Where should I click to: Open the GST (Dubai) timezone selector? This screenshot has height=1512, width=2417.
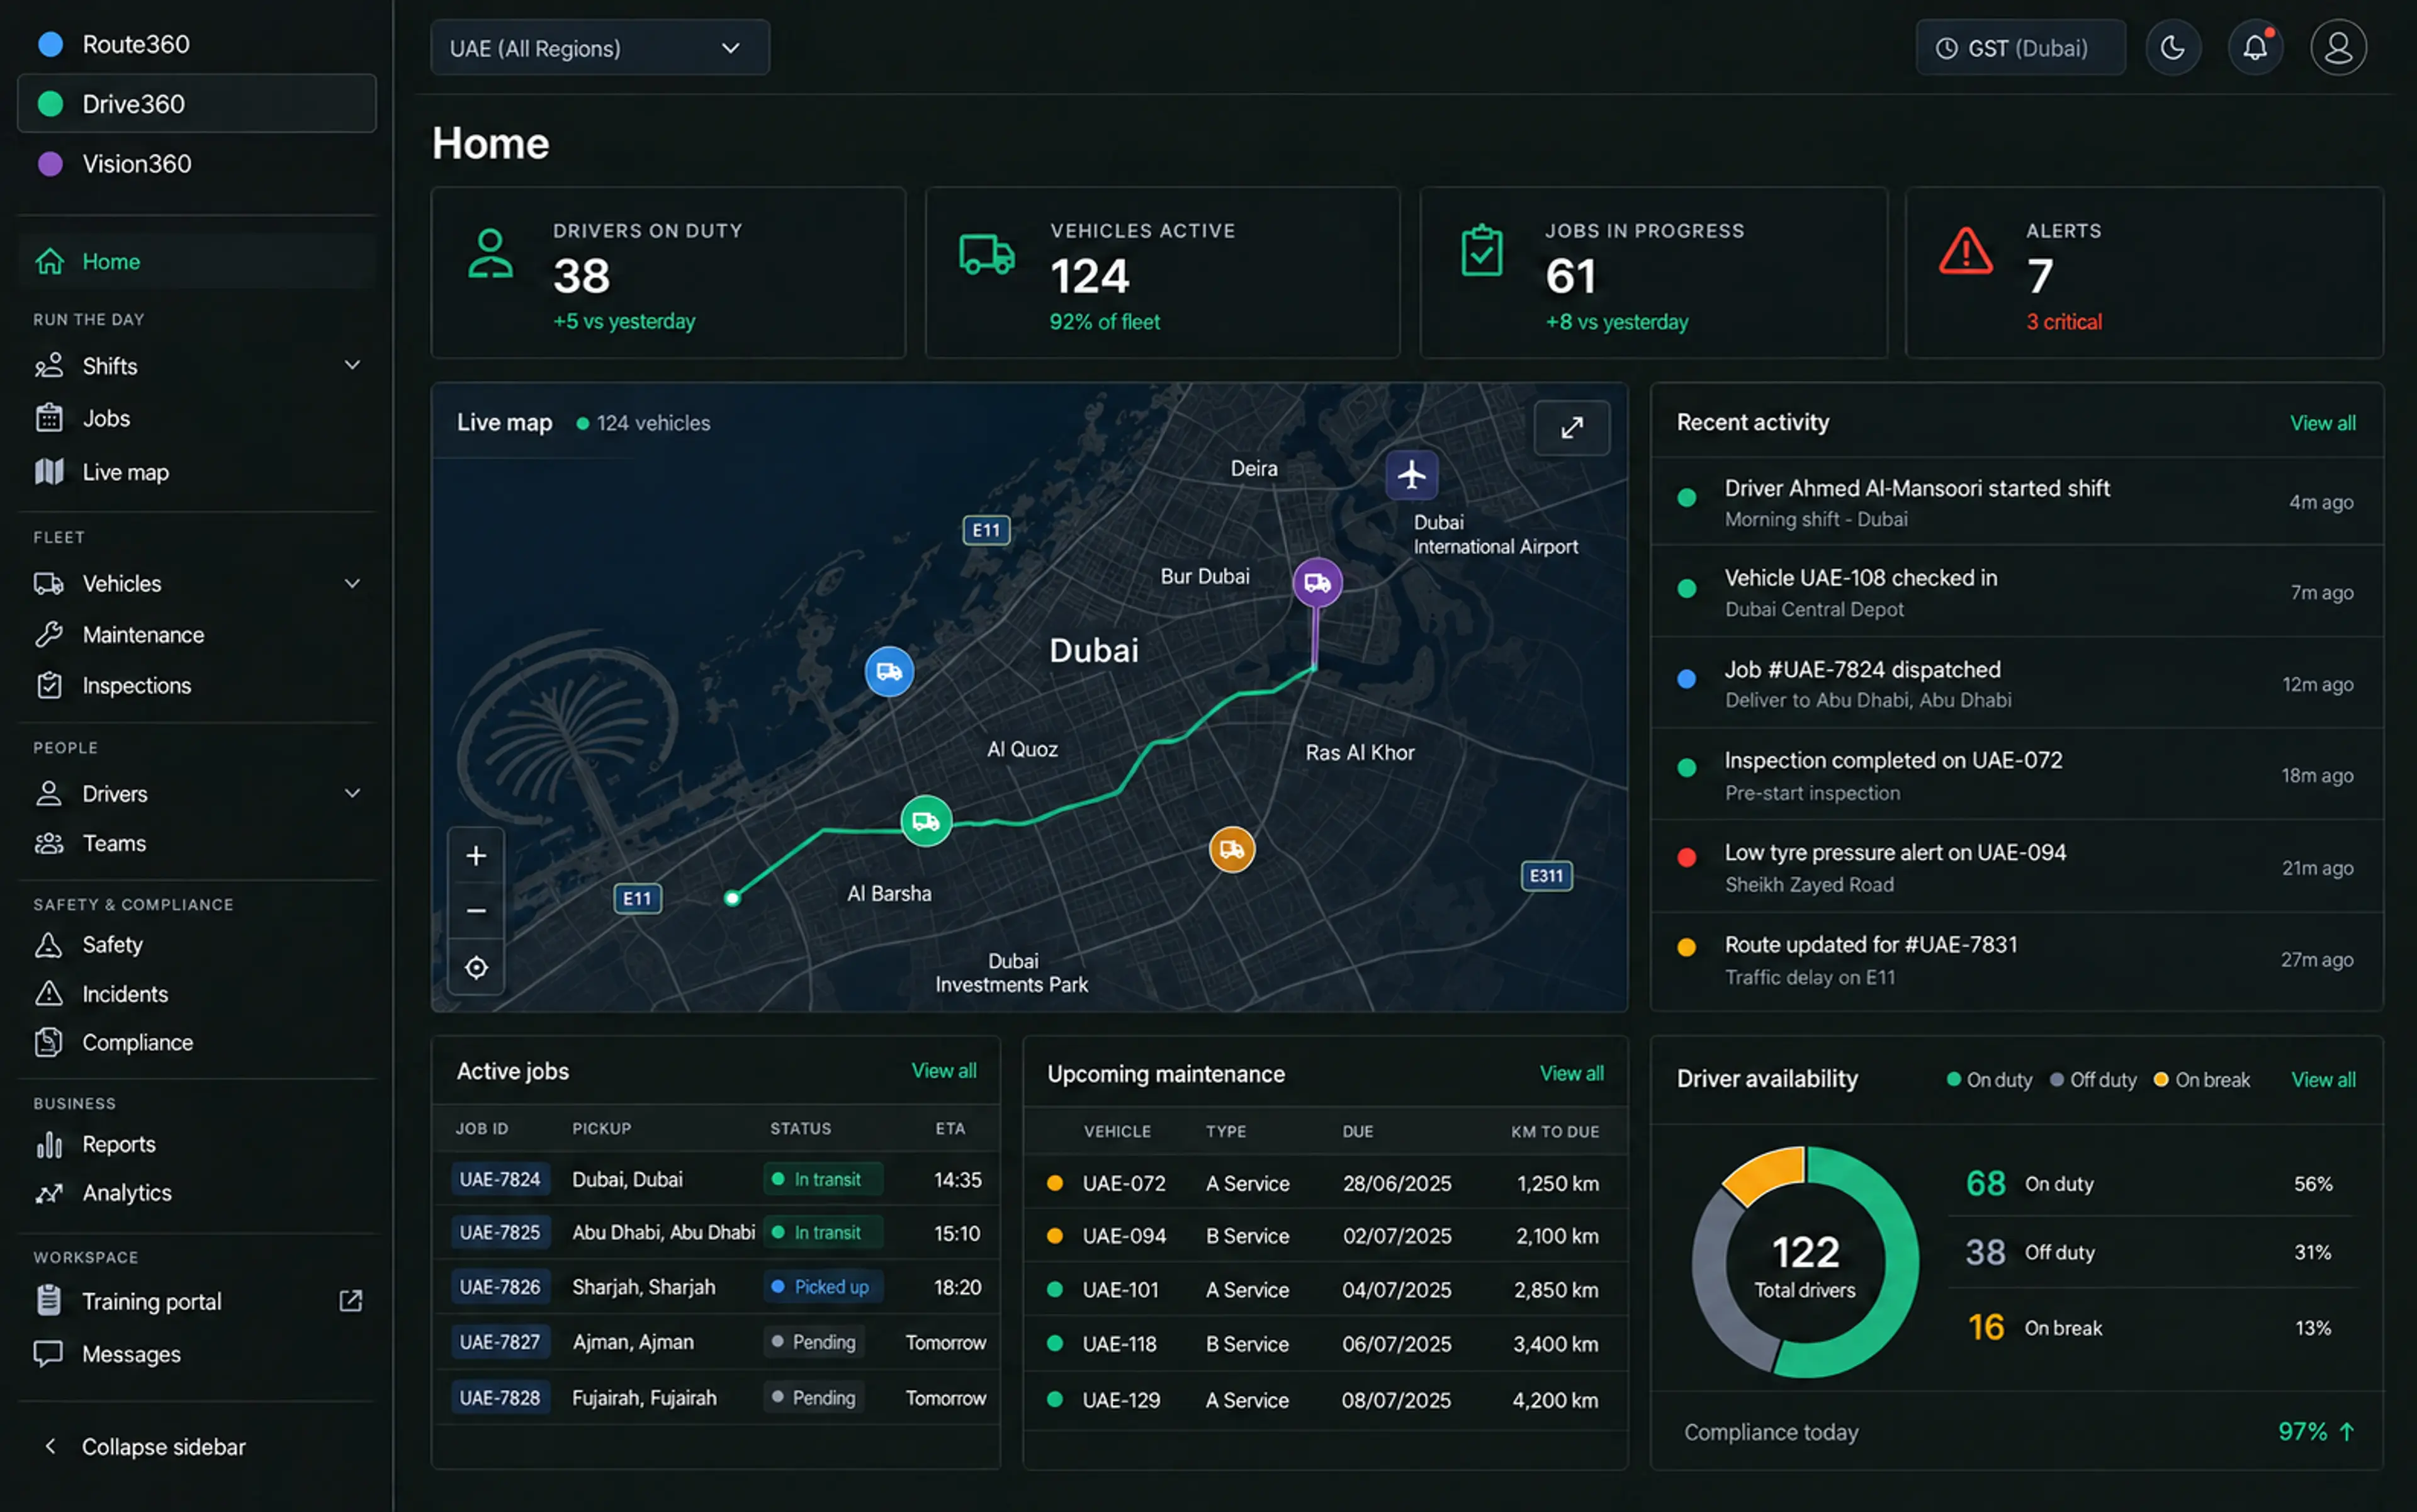tap(2020, 47)
